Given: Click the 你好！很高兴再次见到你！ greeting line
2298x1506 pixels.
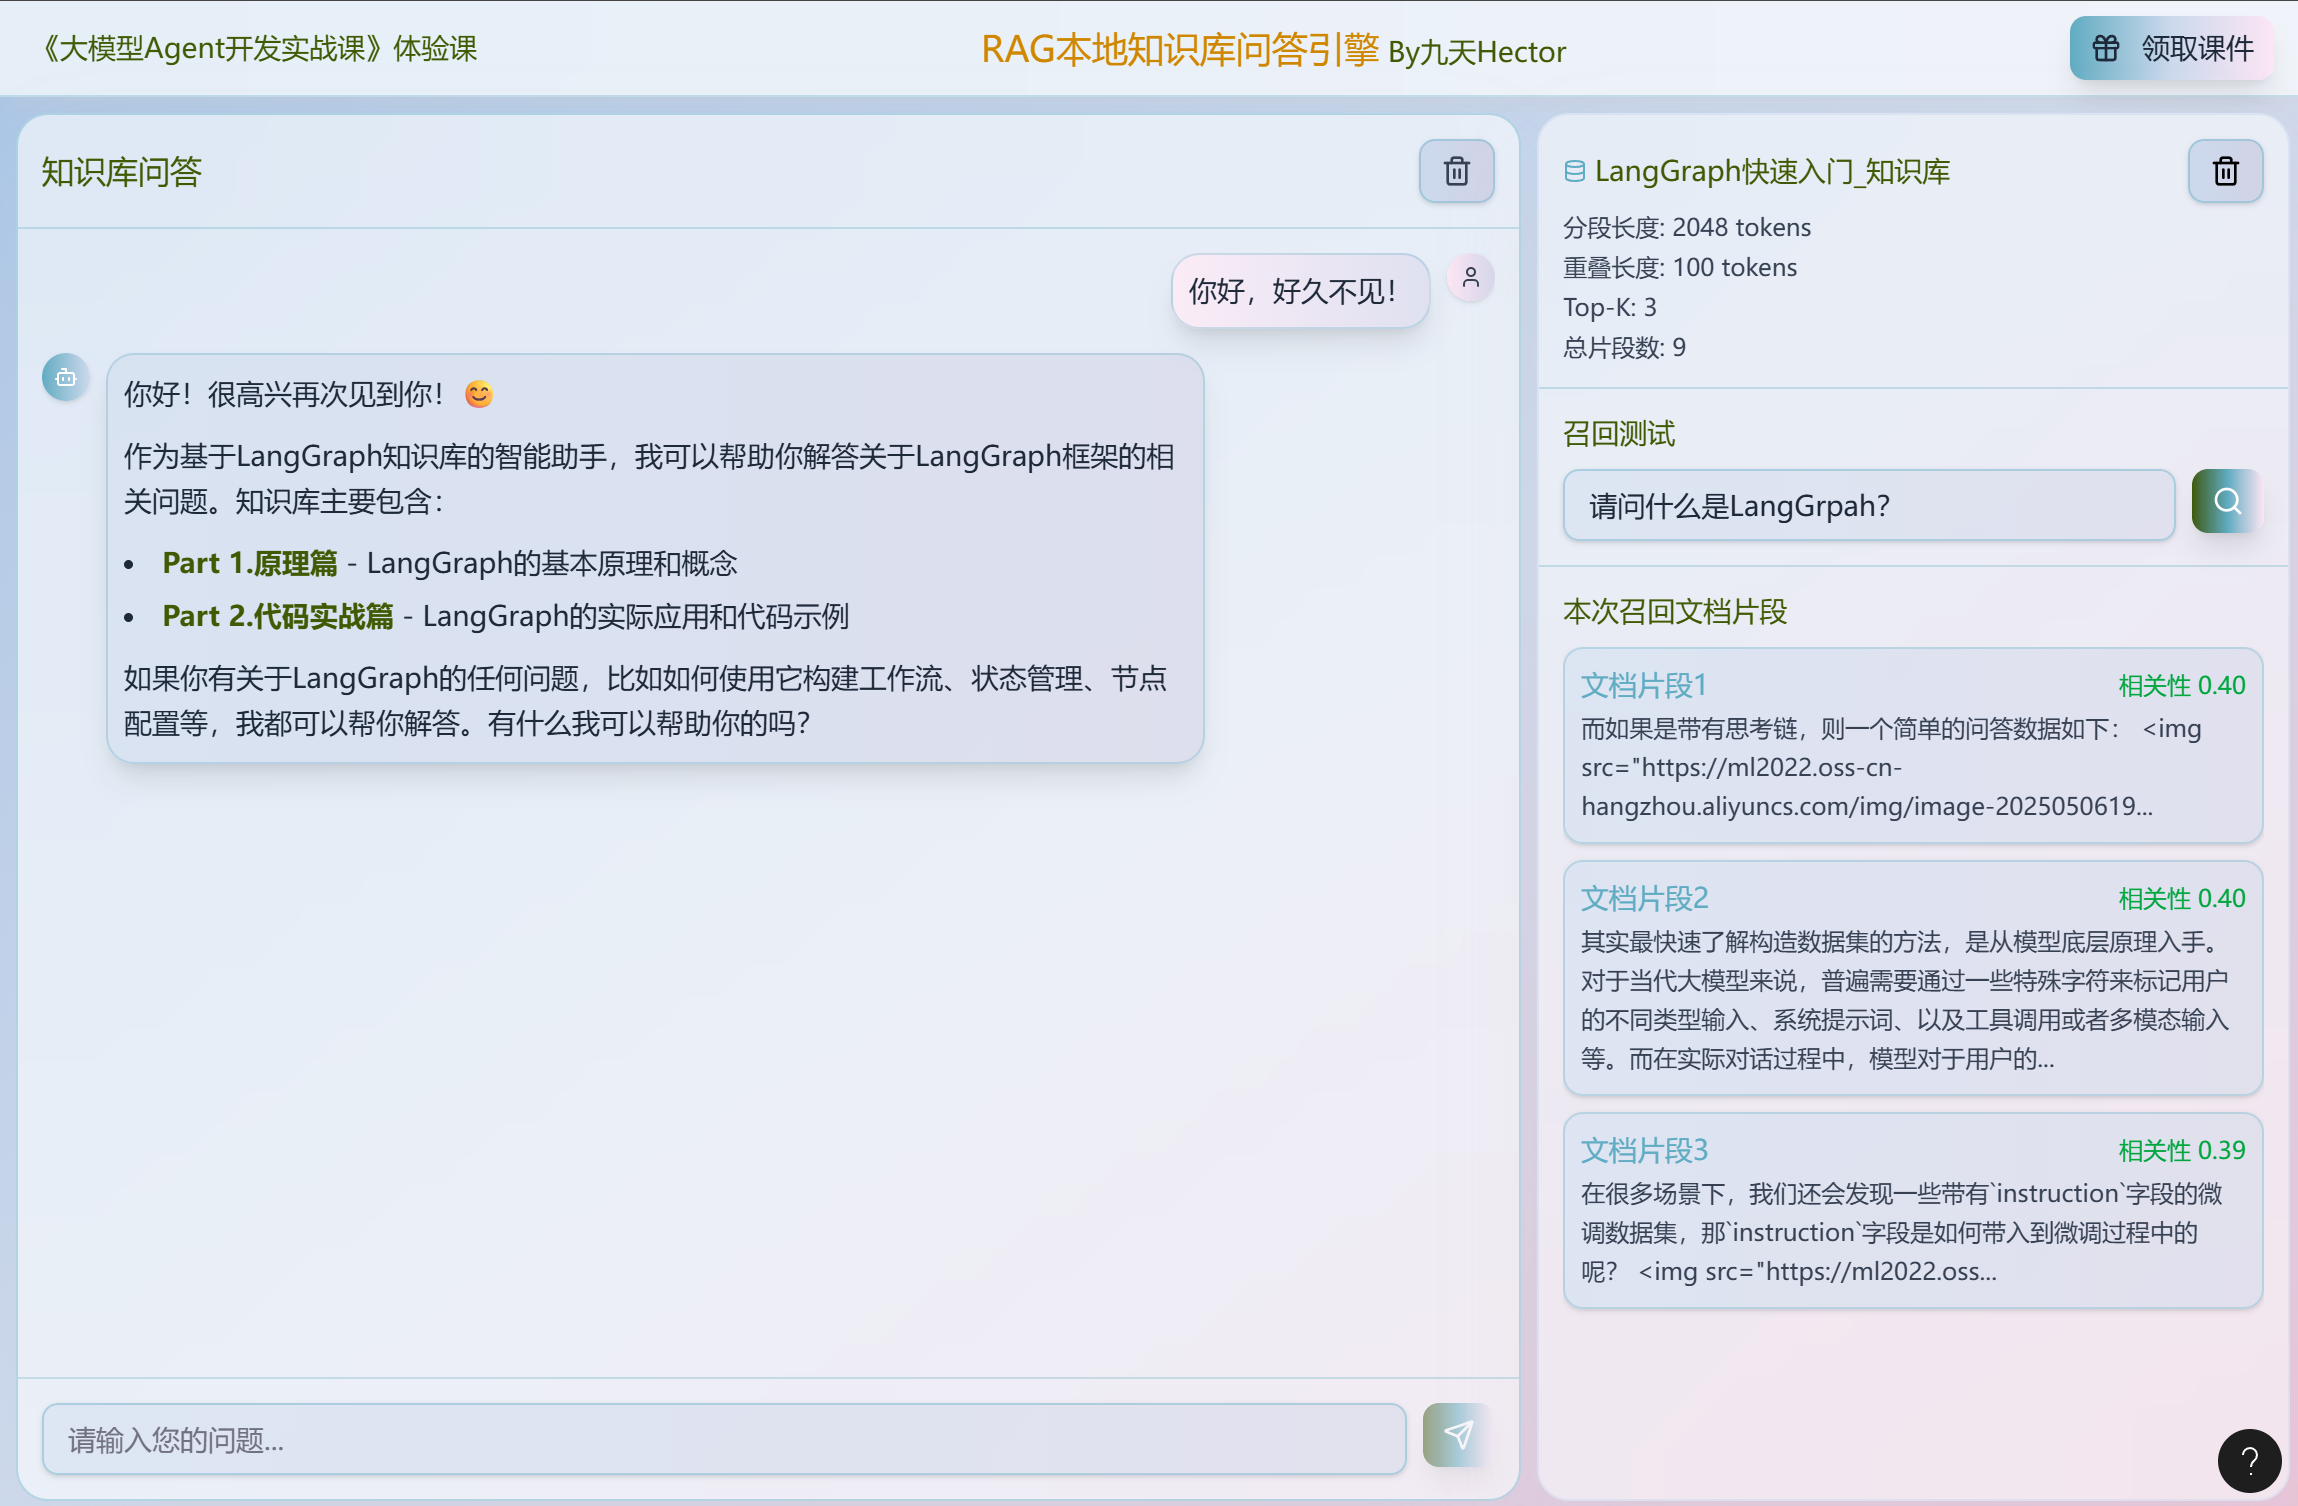Looking at the screenshot, I should tap(308, 394).
